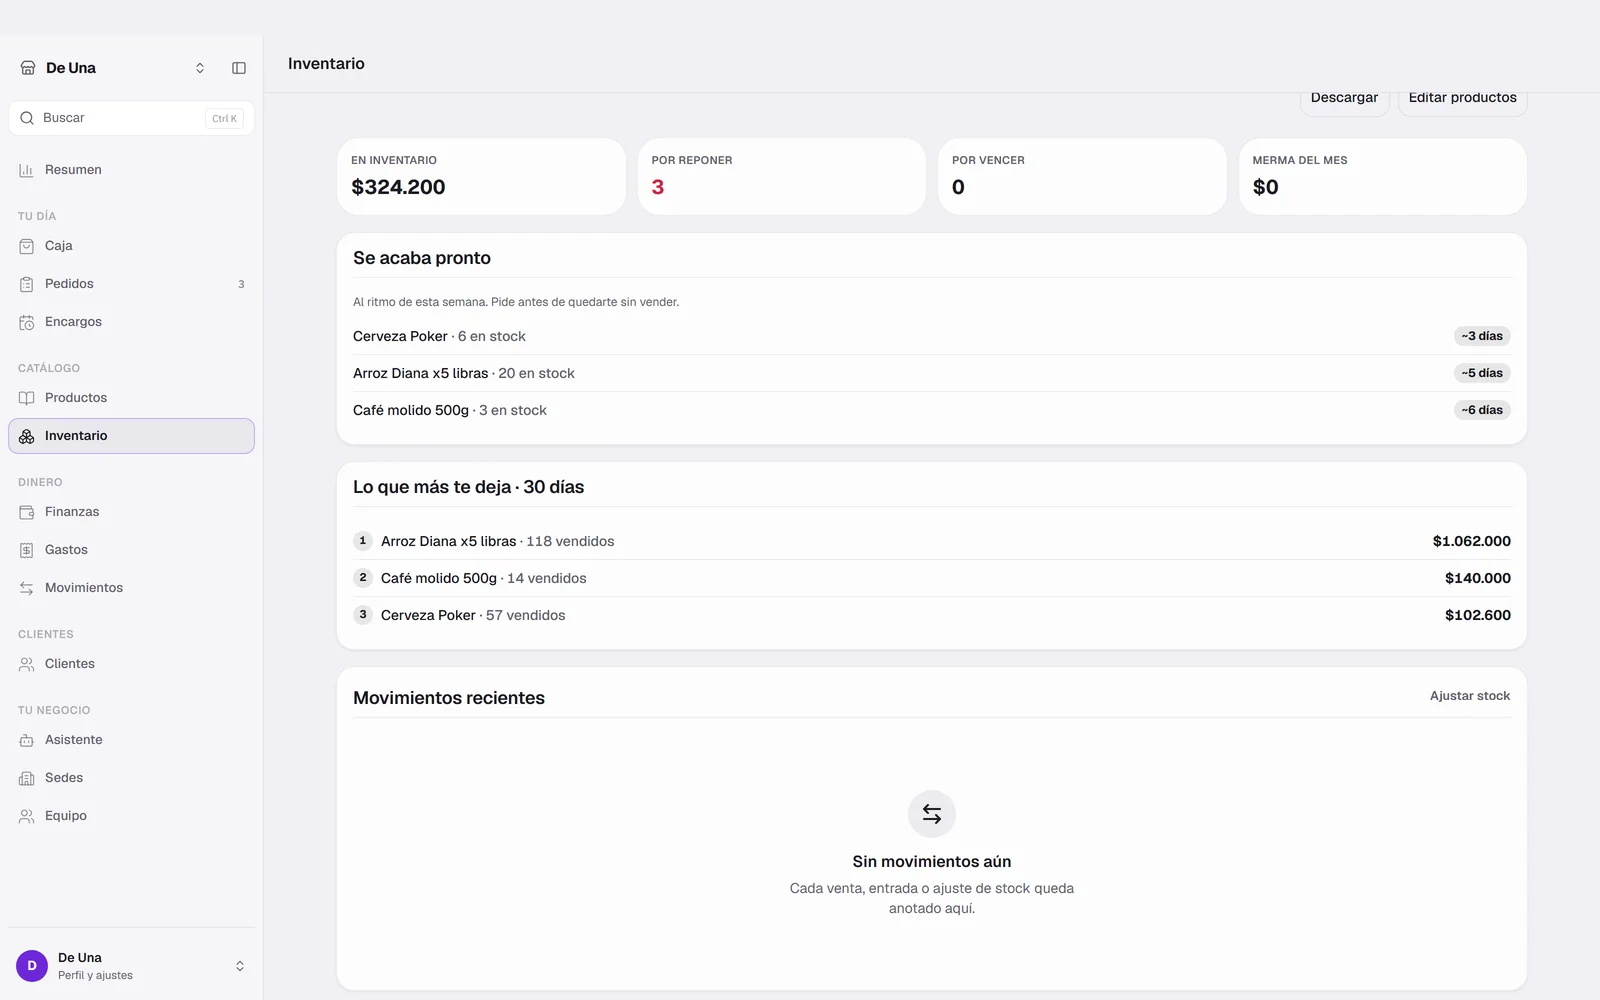
Task: Click the Inventario boxes icon
Action: [27, 436]
